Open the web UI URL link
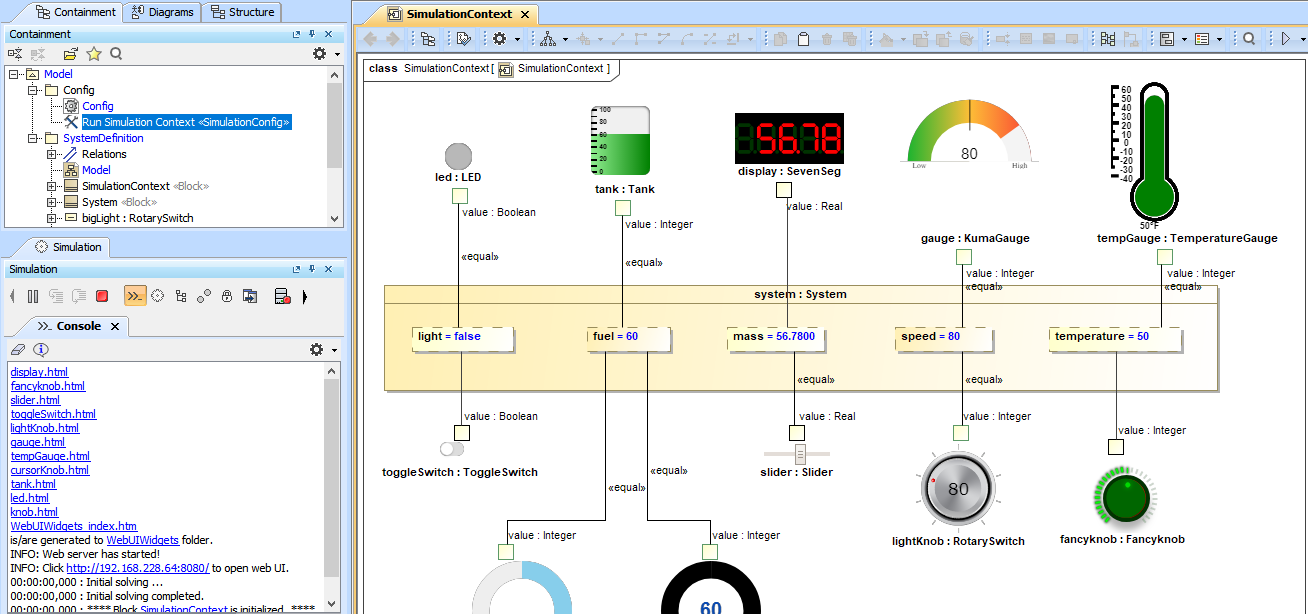The image size is (1308, 614). click(x=138, y=568)
